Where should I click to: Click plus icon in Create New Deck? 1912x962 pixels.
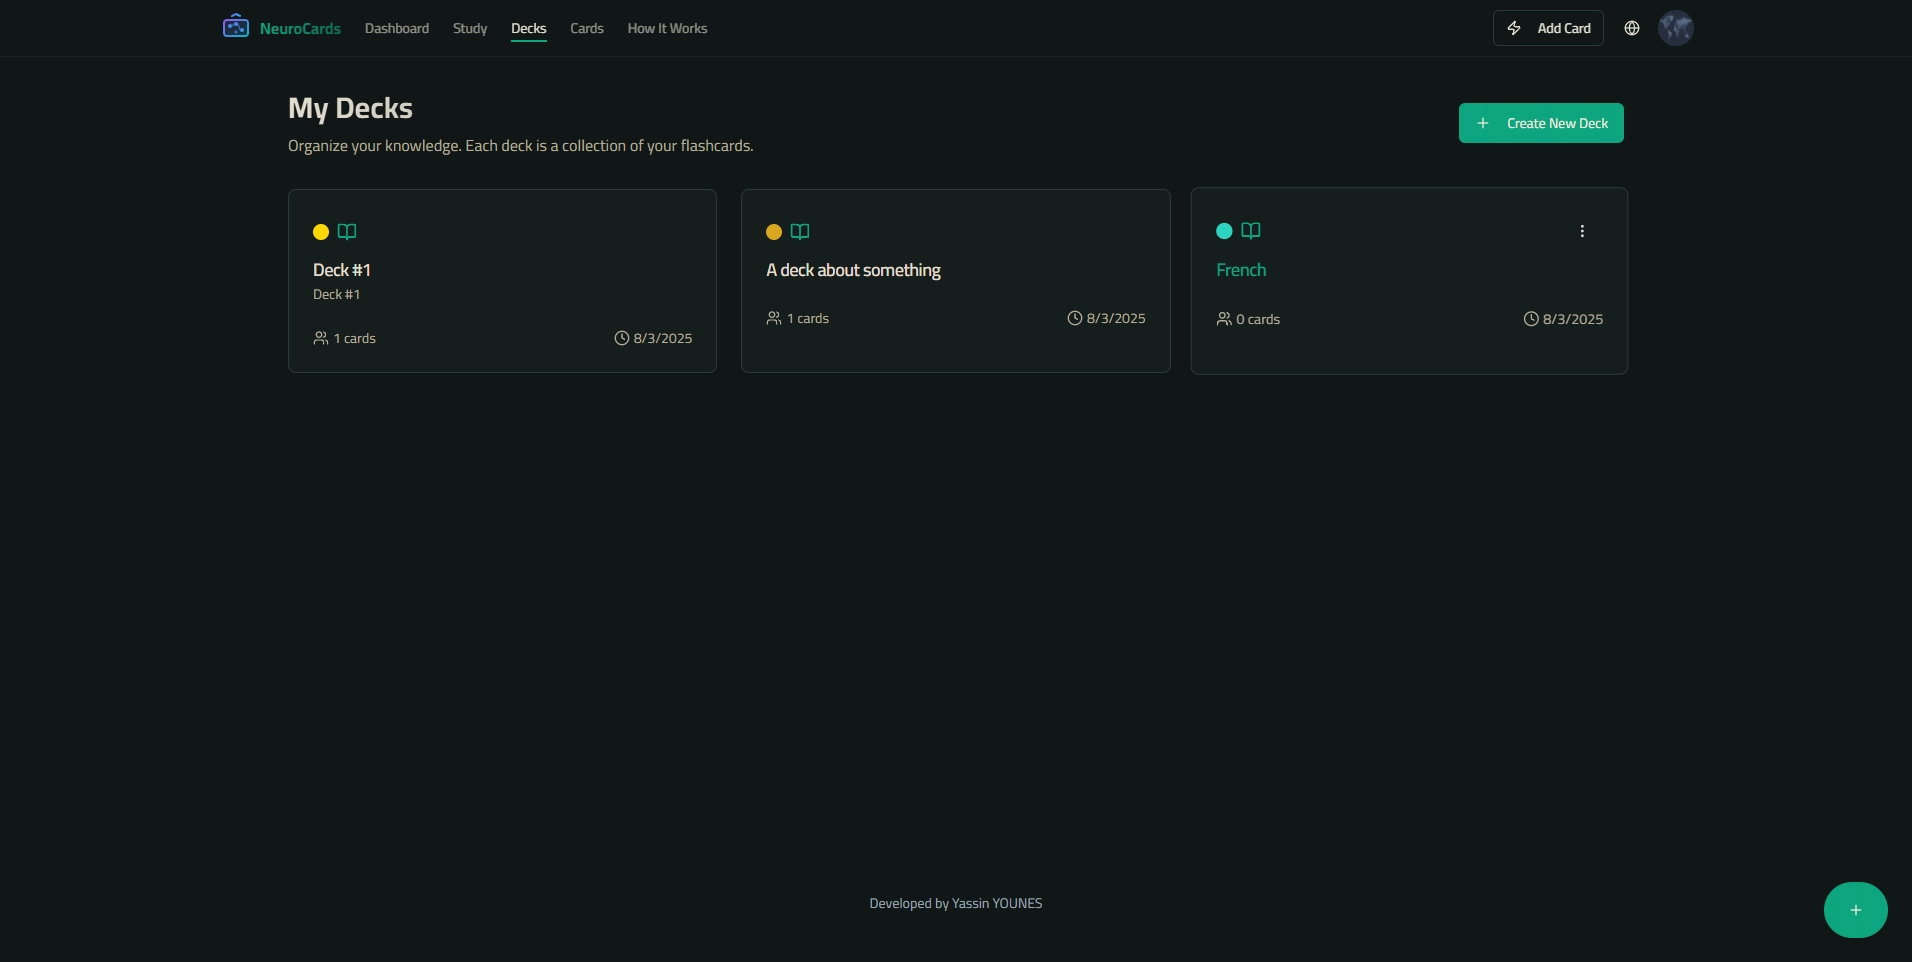coord(1483,123)
